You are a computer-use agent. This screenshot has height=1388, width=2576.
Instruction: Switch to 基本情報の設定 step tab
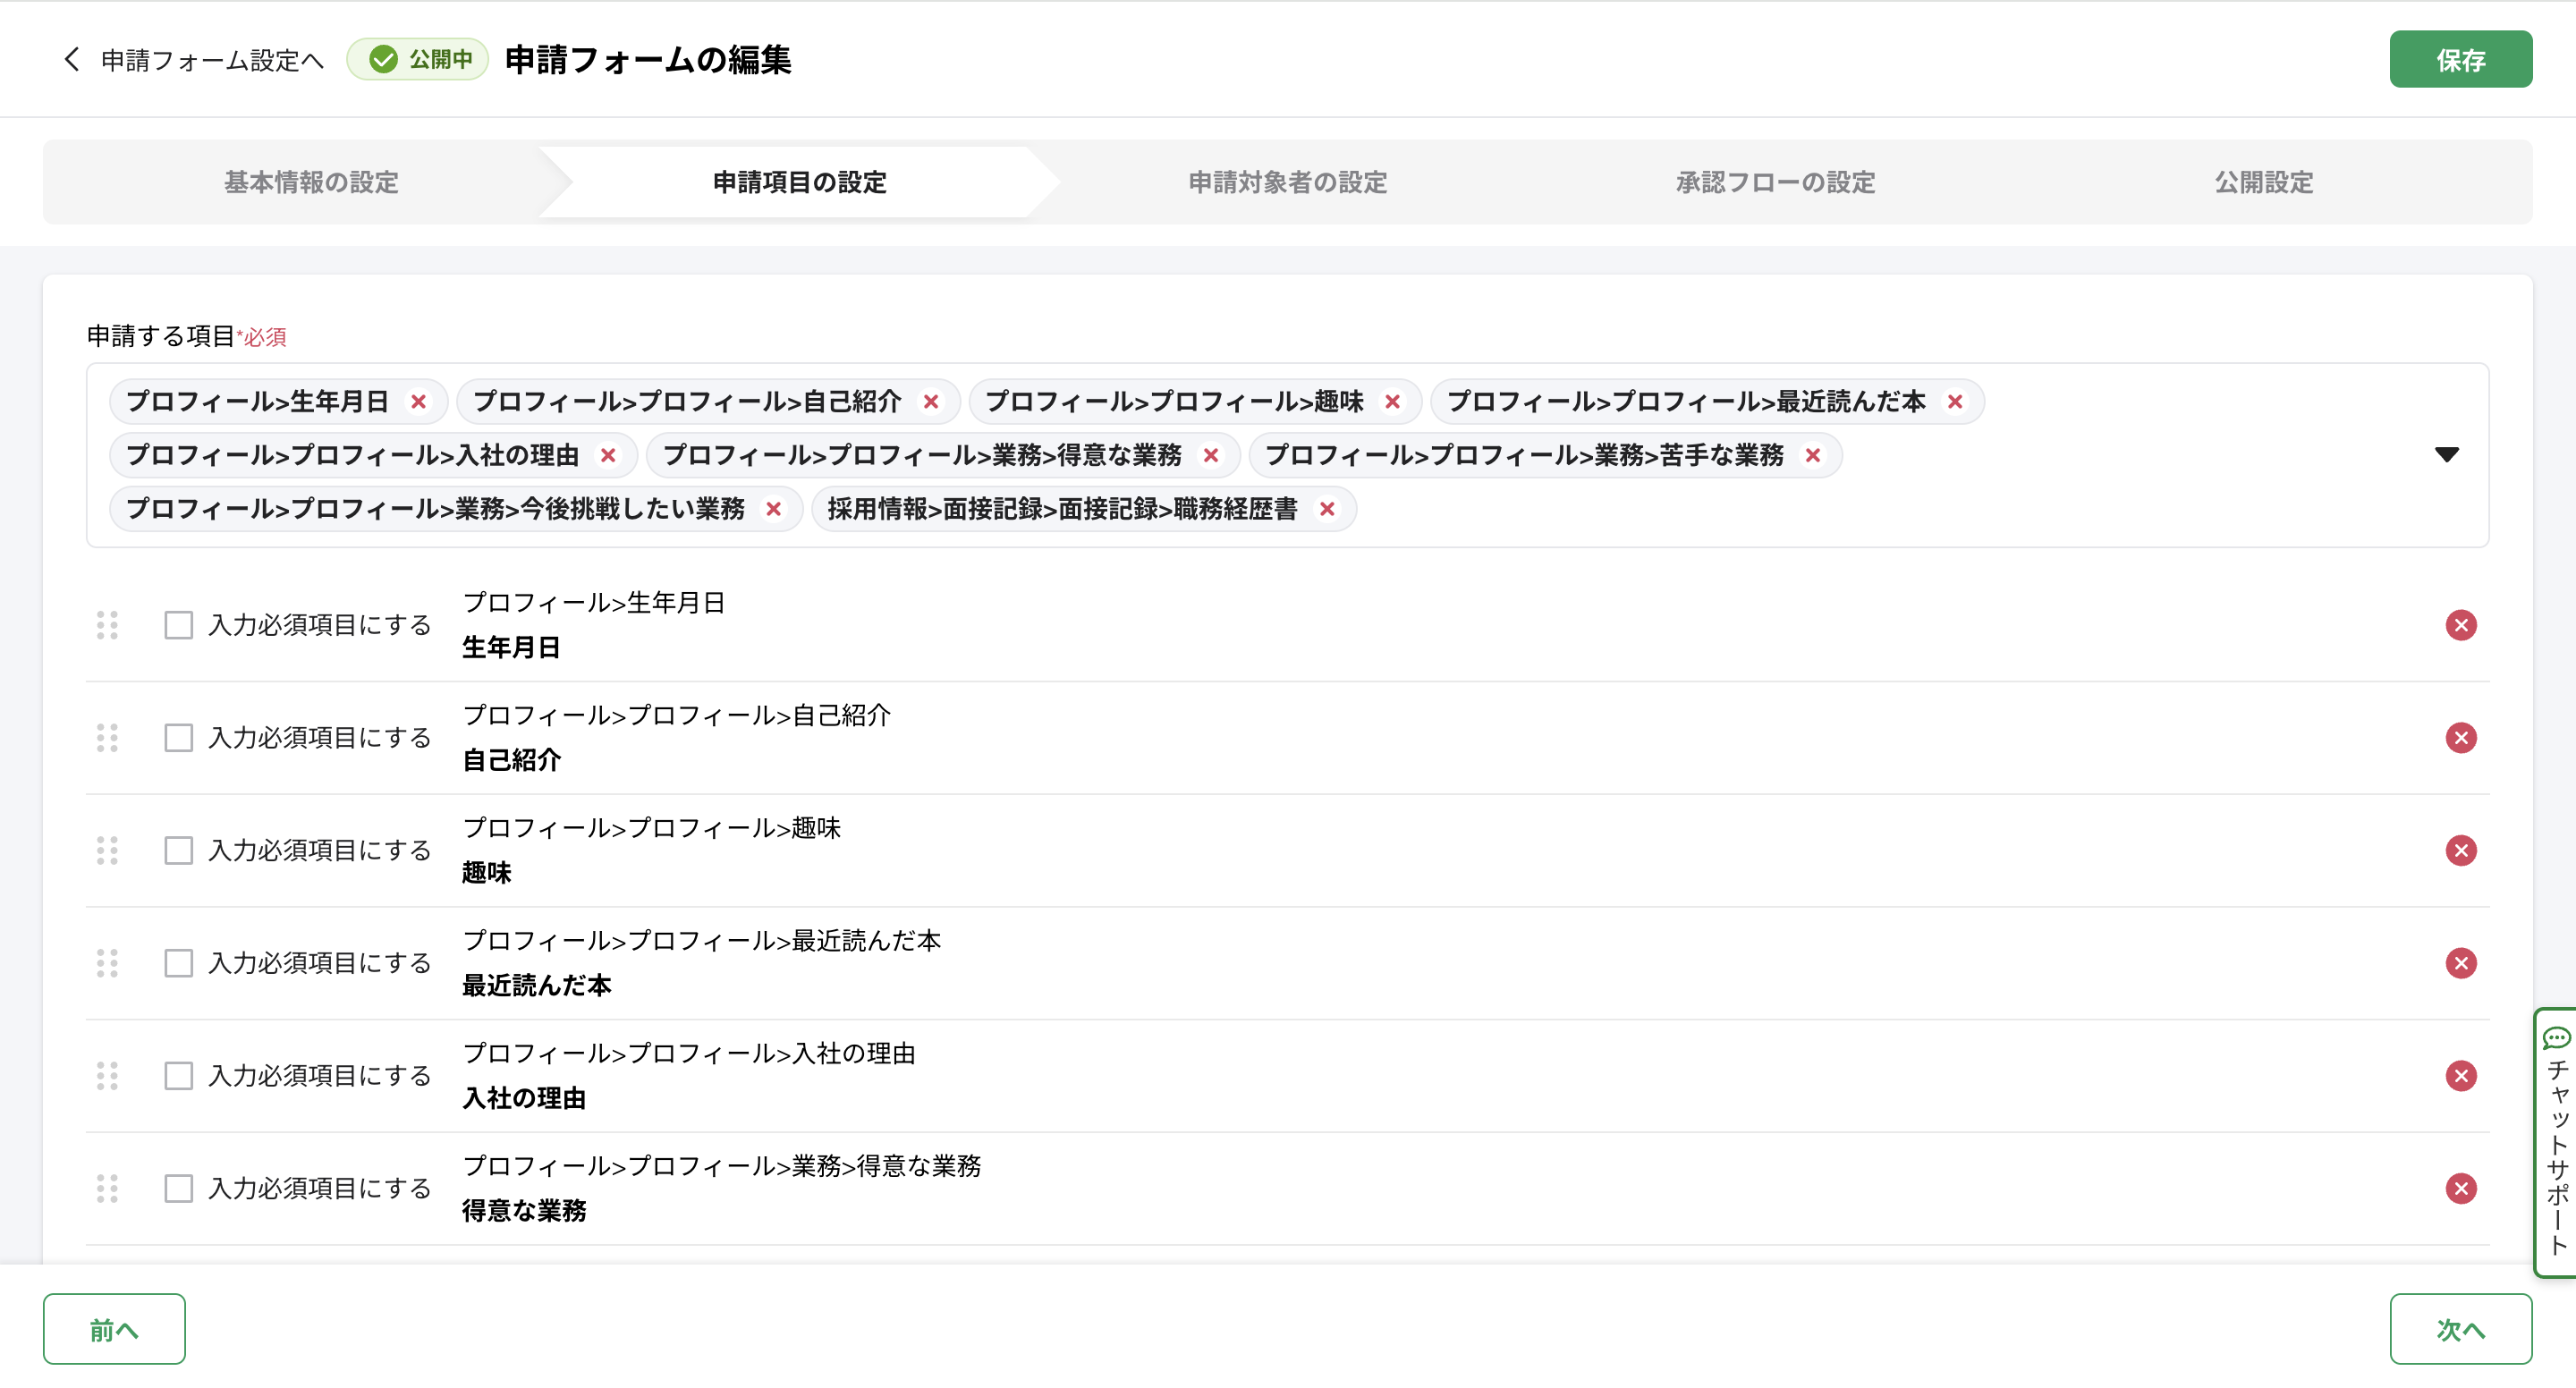pos(311,182)
